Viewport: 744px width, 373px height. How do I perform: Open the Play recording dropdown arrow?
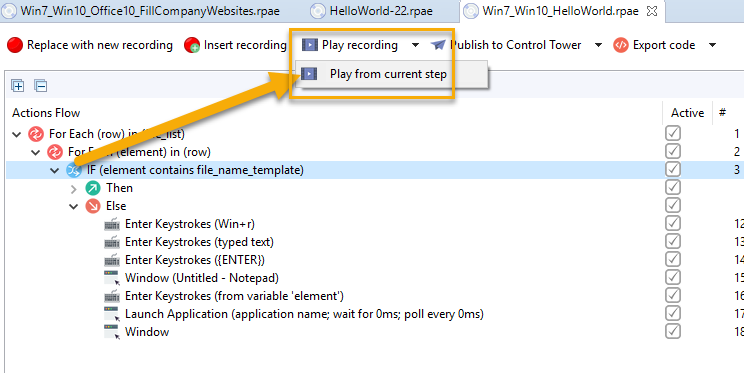[x=415, y=45]
